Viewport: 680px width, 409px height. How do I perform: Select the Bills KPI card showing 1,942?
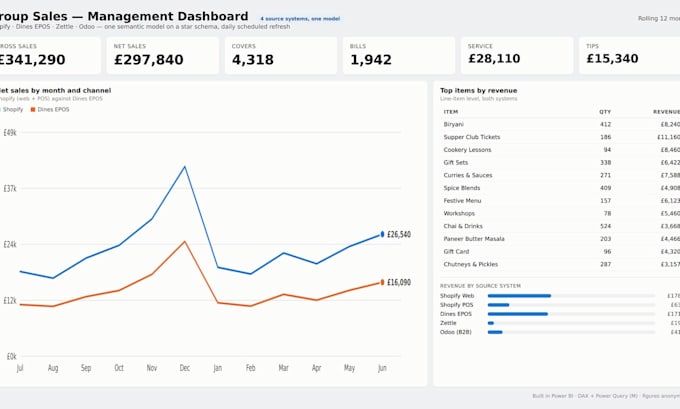(399, 56)
